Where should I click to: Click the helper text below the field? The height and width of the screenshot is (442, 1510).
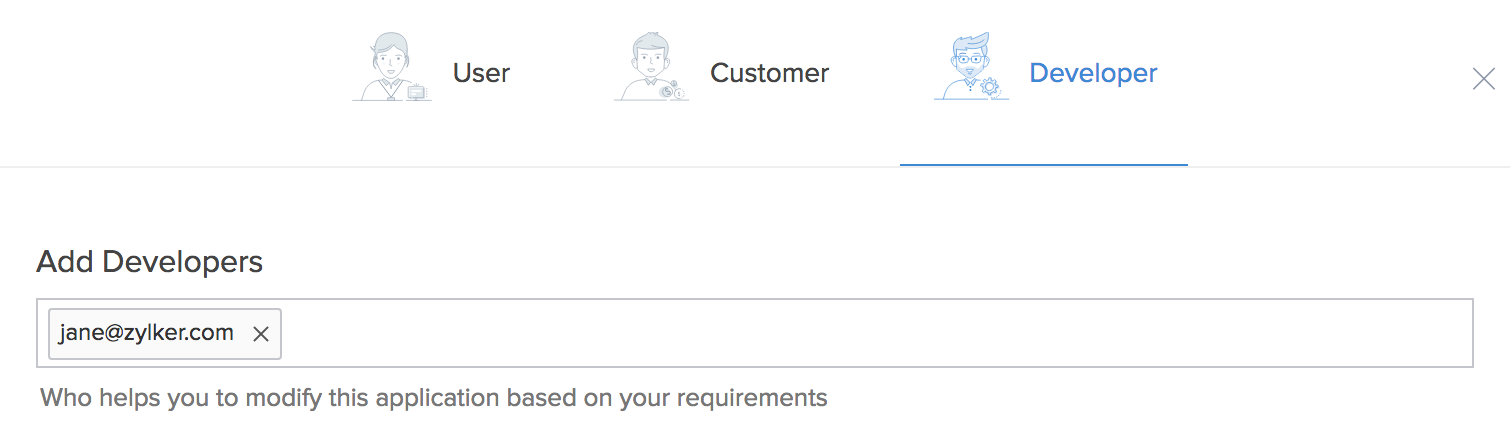pyautogui.click(x=433, y=398)
